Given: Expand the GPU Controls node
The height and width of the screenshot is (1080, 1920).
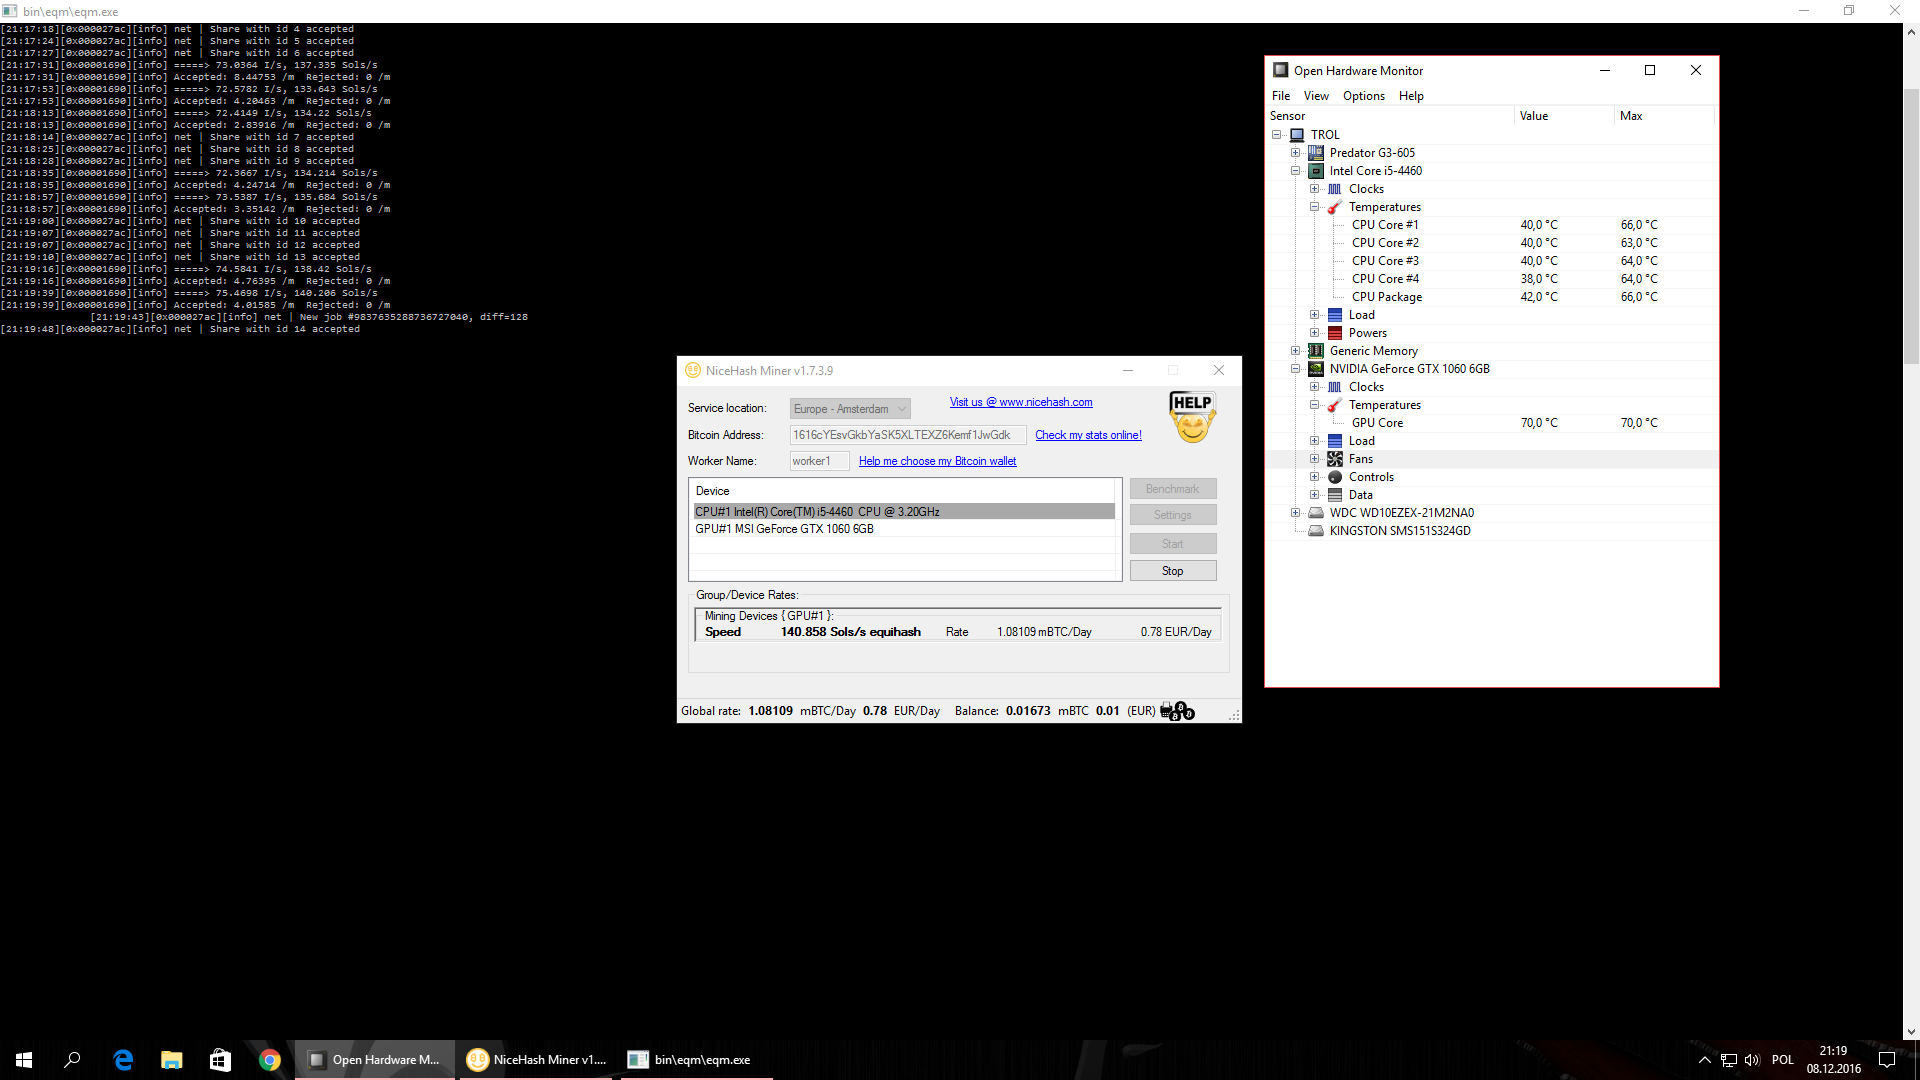Looking at the screenshot, I should tap(1315, 477).
